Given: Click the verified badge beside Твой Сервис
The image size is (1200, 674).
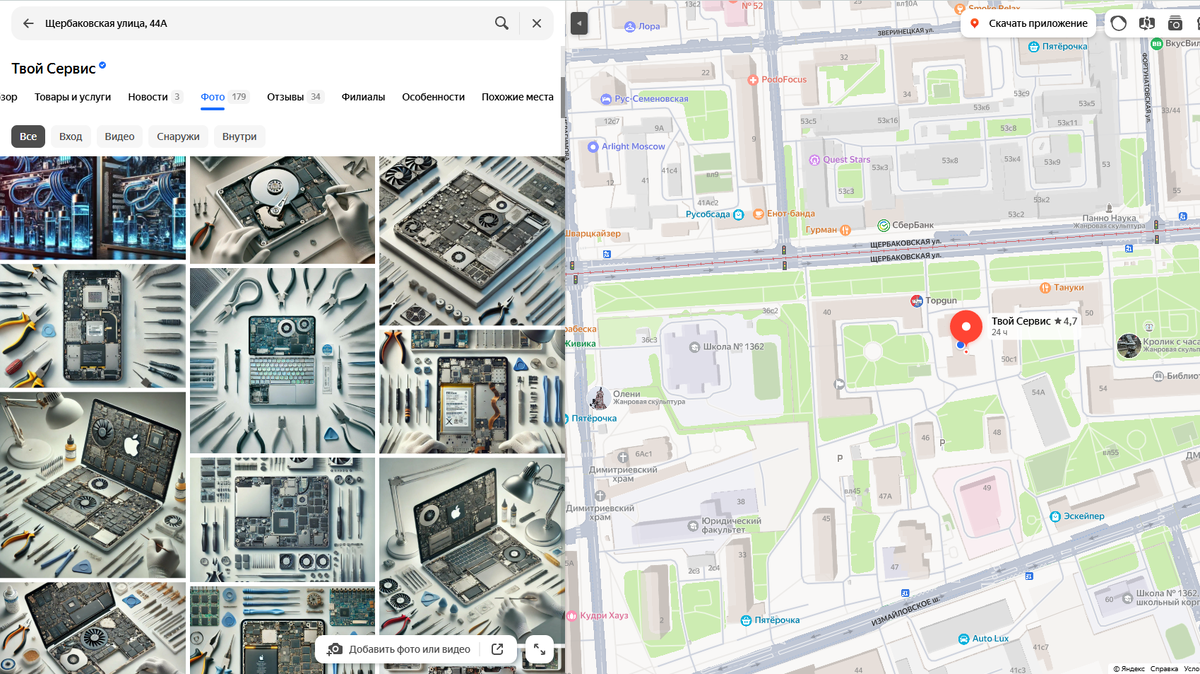Looking at the screenshot, I should tap(103, 66).
